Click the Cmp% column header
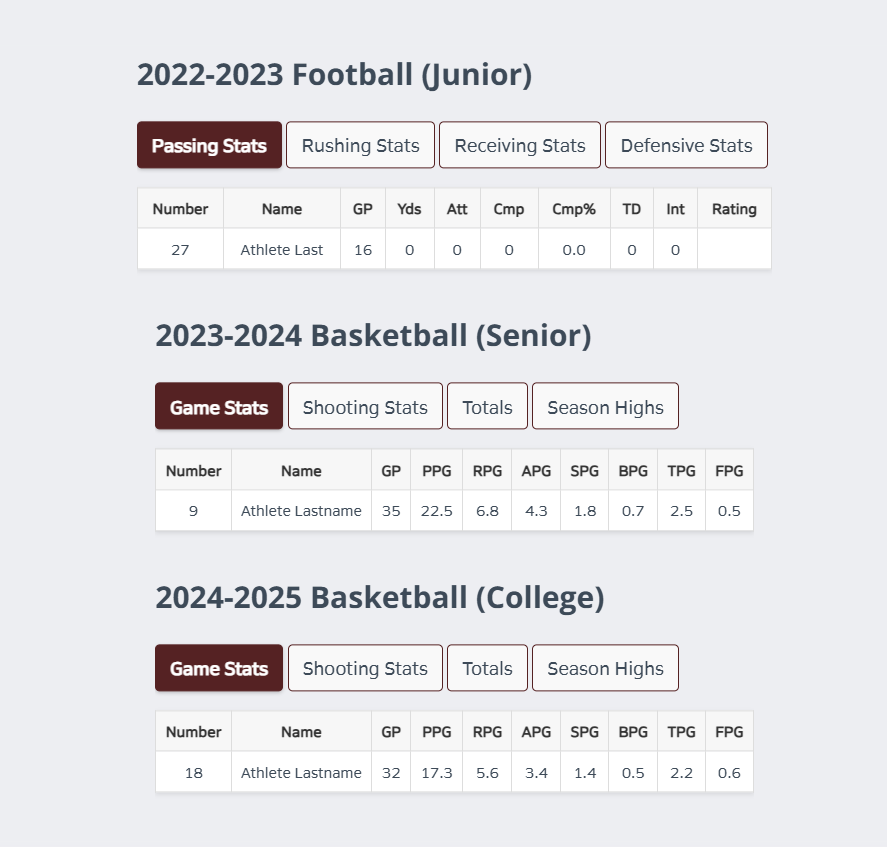The image size is (887, 847). (574, 209)
